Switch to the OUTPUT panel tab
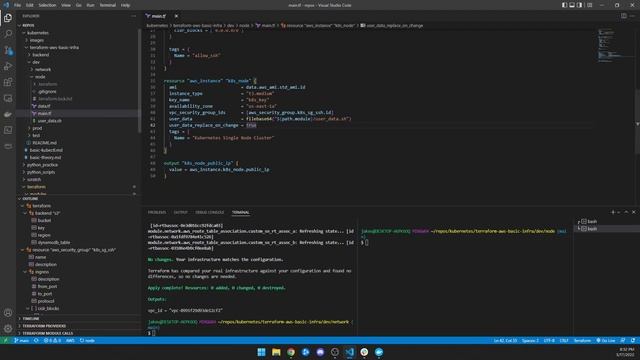640x360 pixels. tap(180, 212)
